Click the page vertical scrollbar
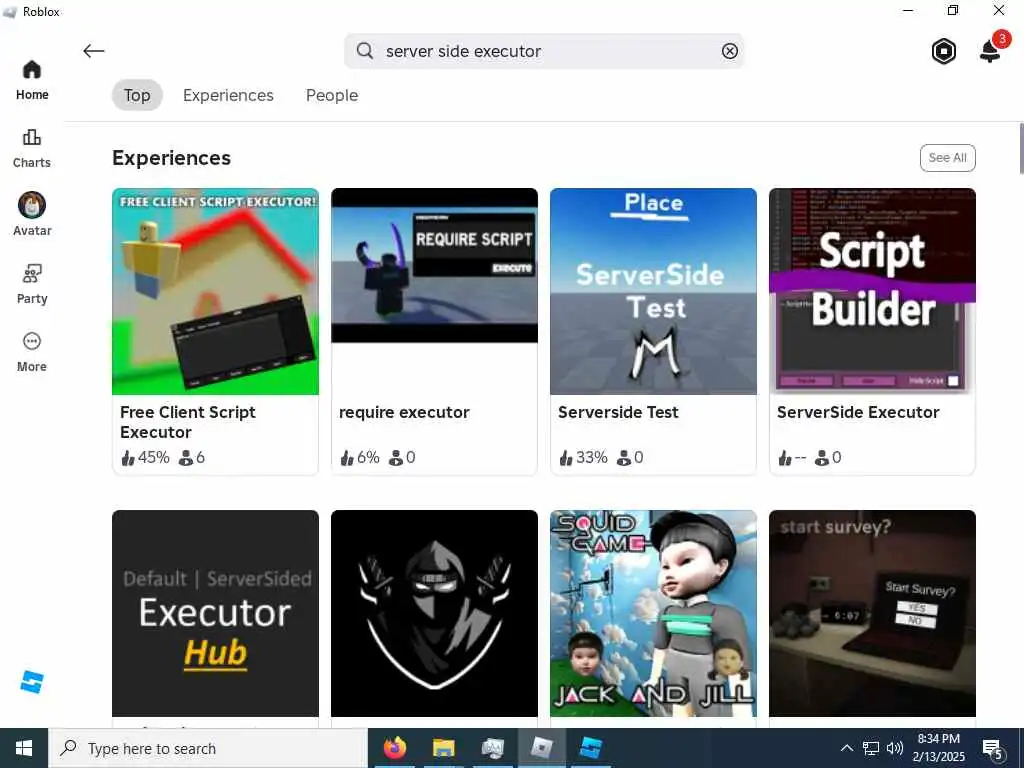The image size is (1024, 768). (x=1021, y=148)
